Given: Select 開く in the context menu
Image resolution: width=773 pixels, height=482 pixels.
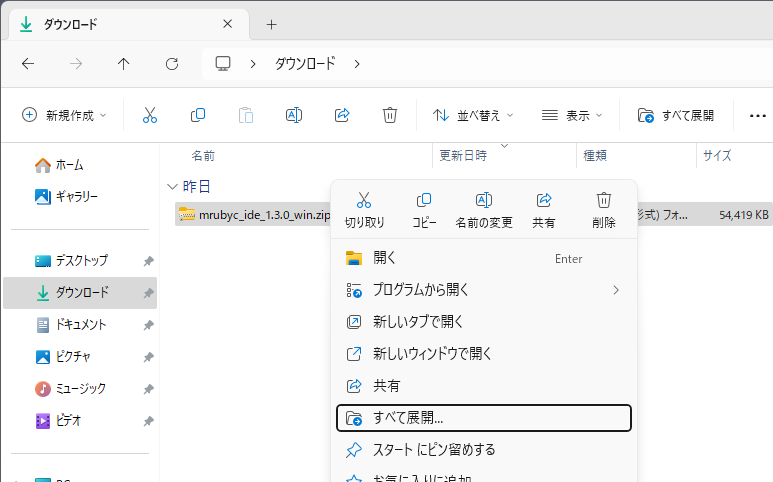Looking at the screenshot, I should coord(484,258).
